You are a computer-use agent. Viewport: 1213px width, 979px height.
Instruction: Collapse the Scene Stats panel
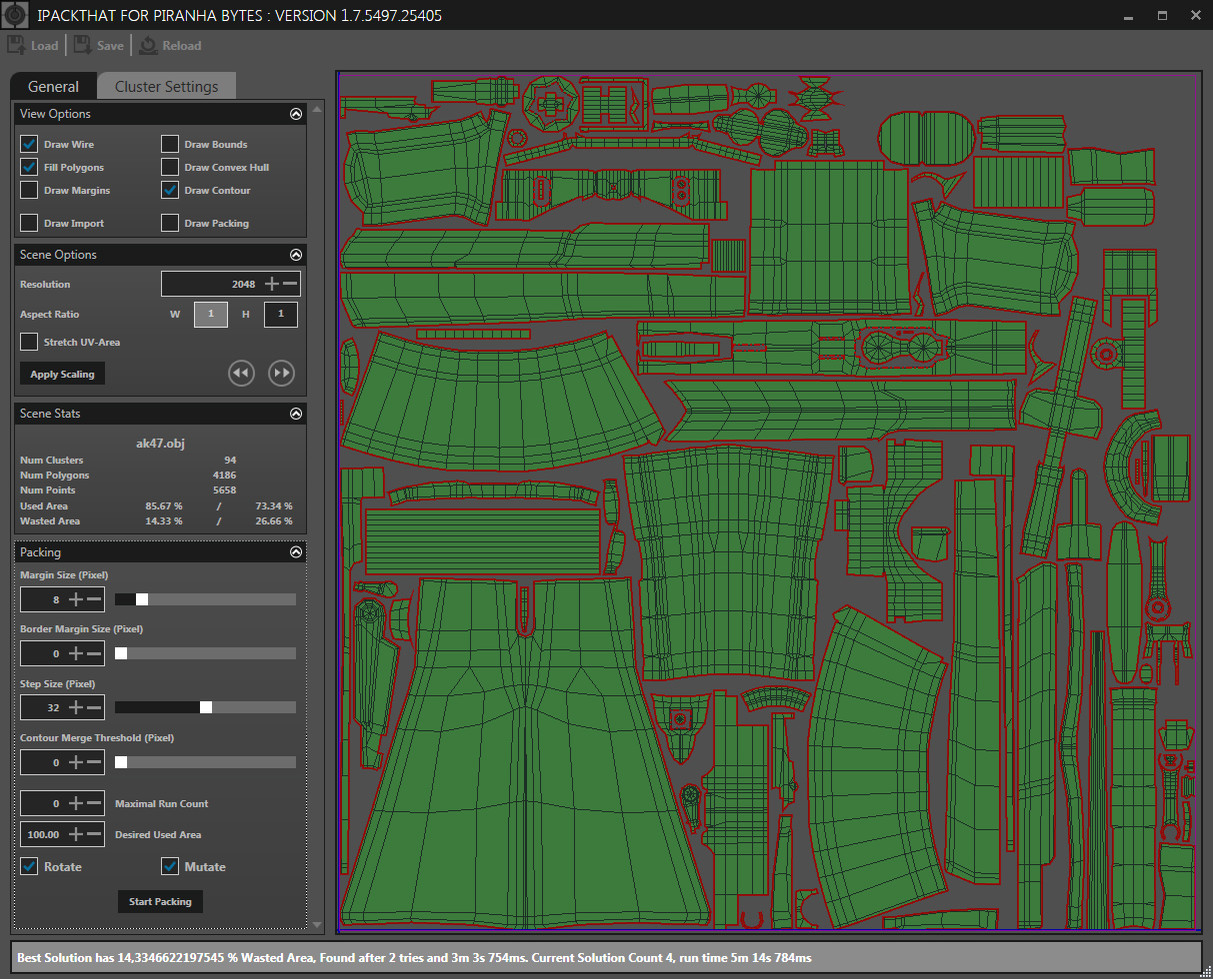click(295, 413)
